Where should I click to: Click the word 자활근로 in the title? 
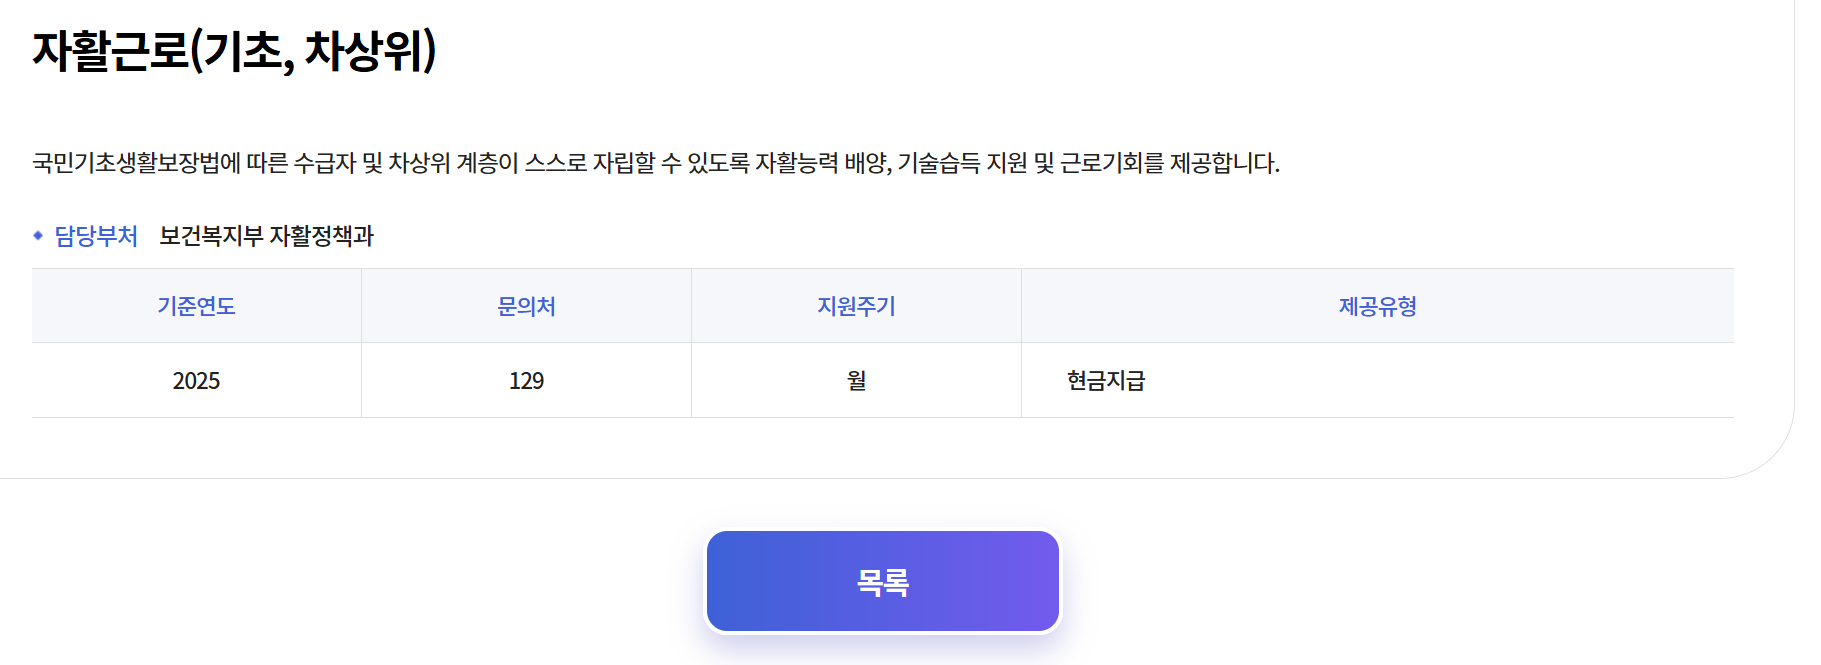pyautogui.click(x=110, y=50)
